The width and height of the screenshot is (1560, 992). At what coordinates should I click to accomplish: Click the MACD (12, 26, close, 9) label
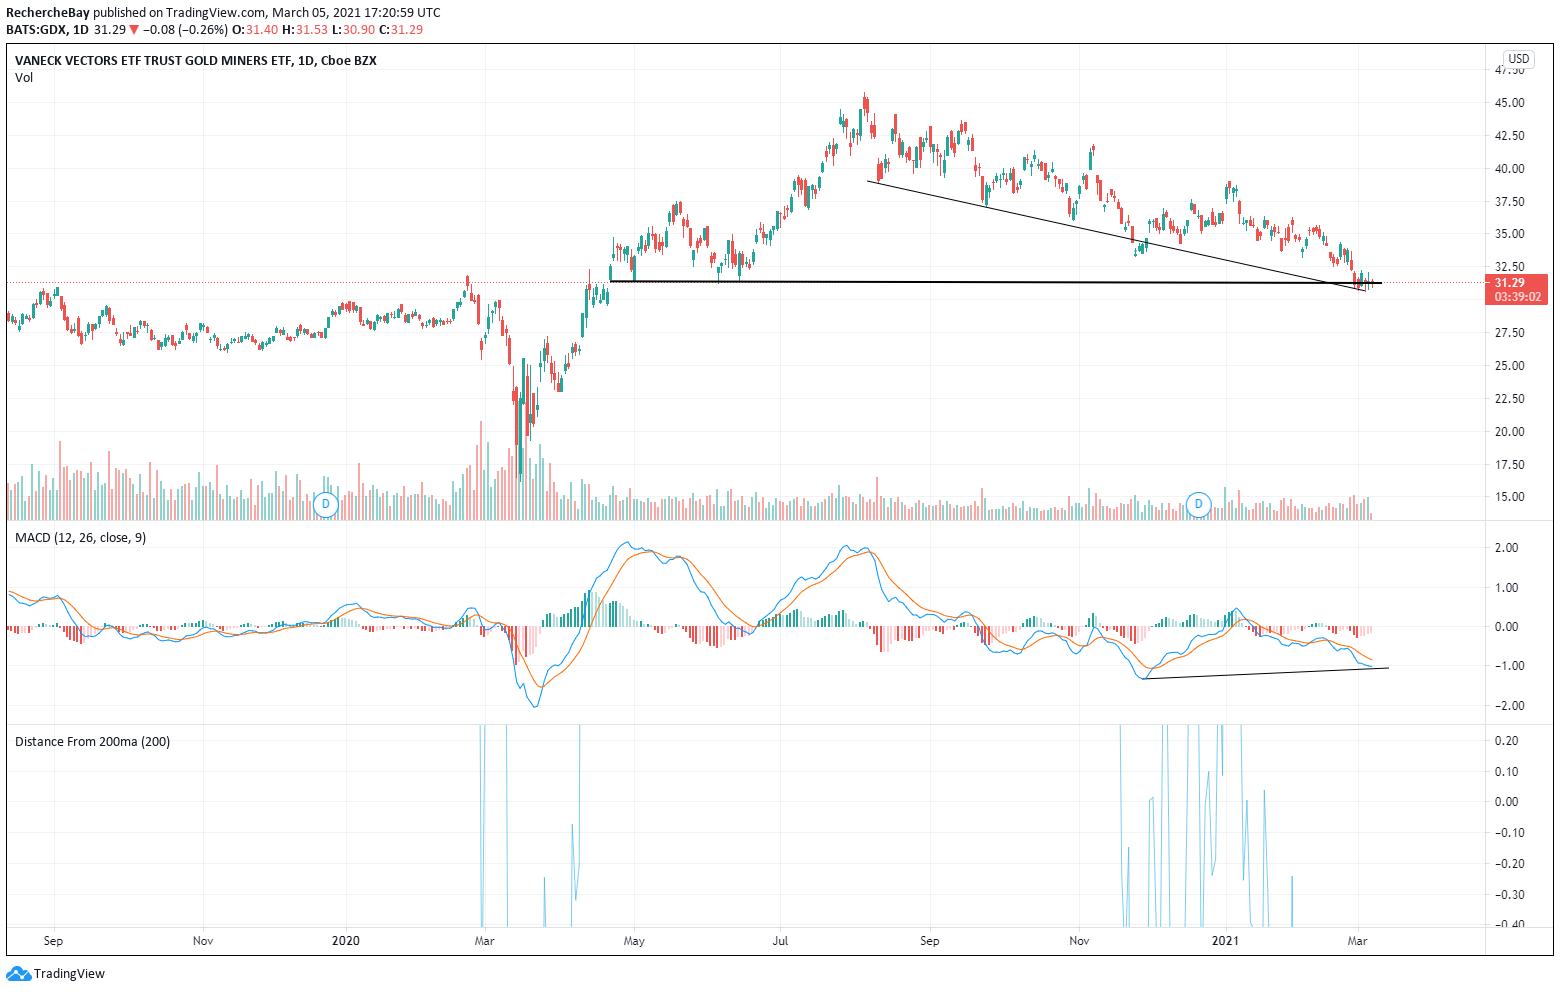81,538
